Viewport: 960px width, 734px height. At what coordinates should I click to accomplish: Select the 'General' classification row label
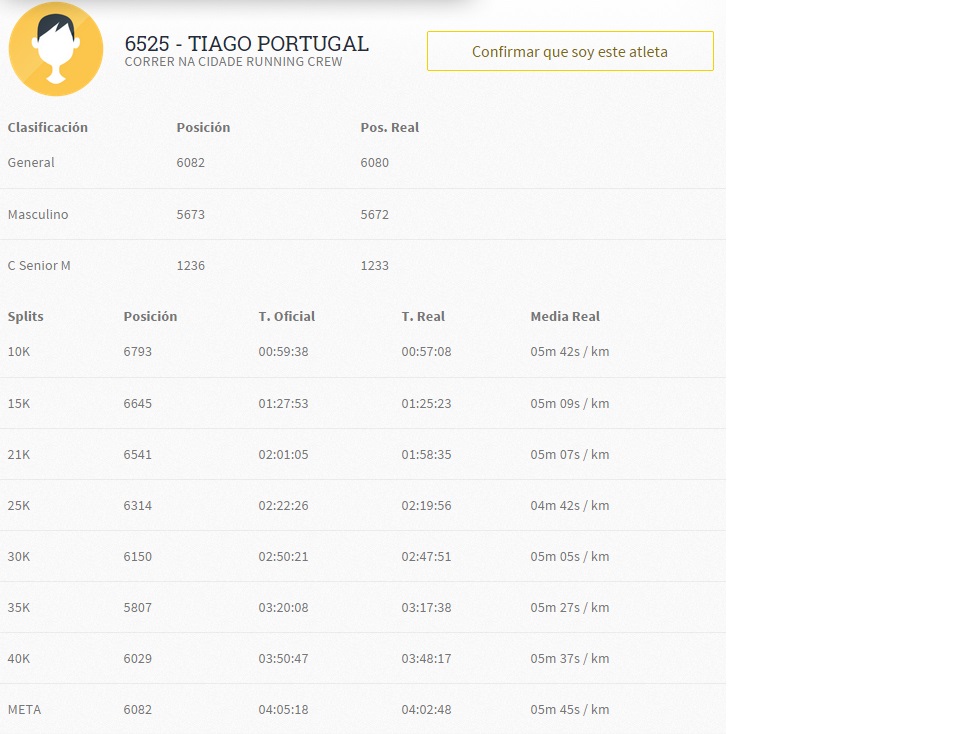coord(31,162)
